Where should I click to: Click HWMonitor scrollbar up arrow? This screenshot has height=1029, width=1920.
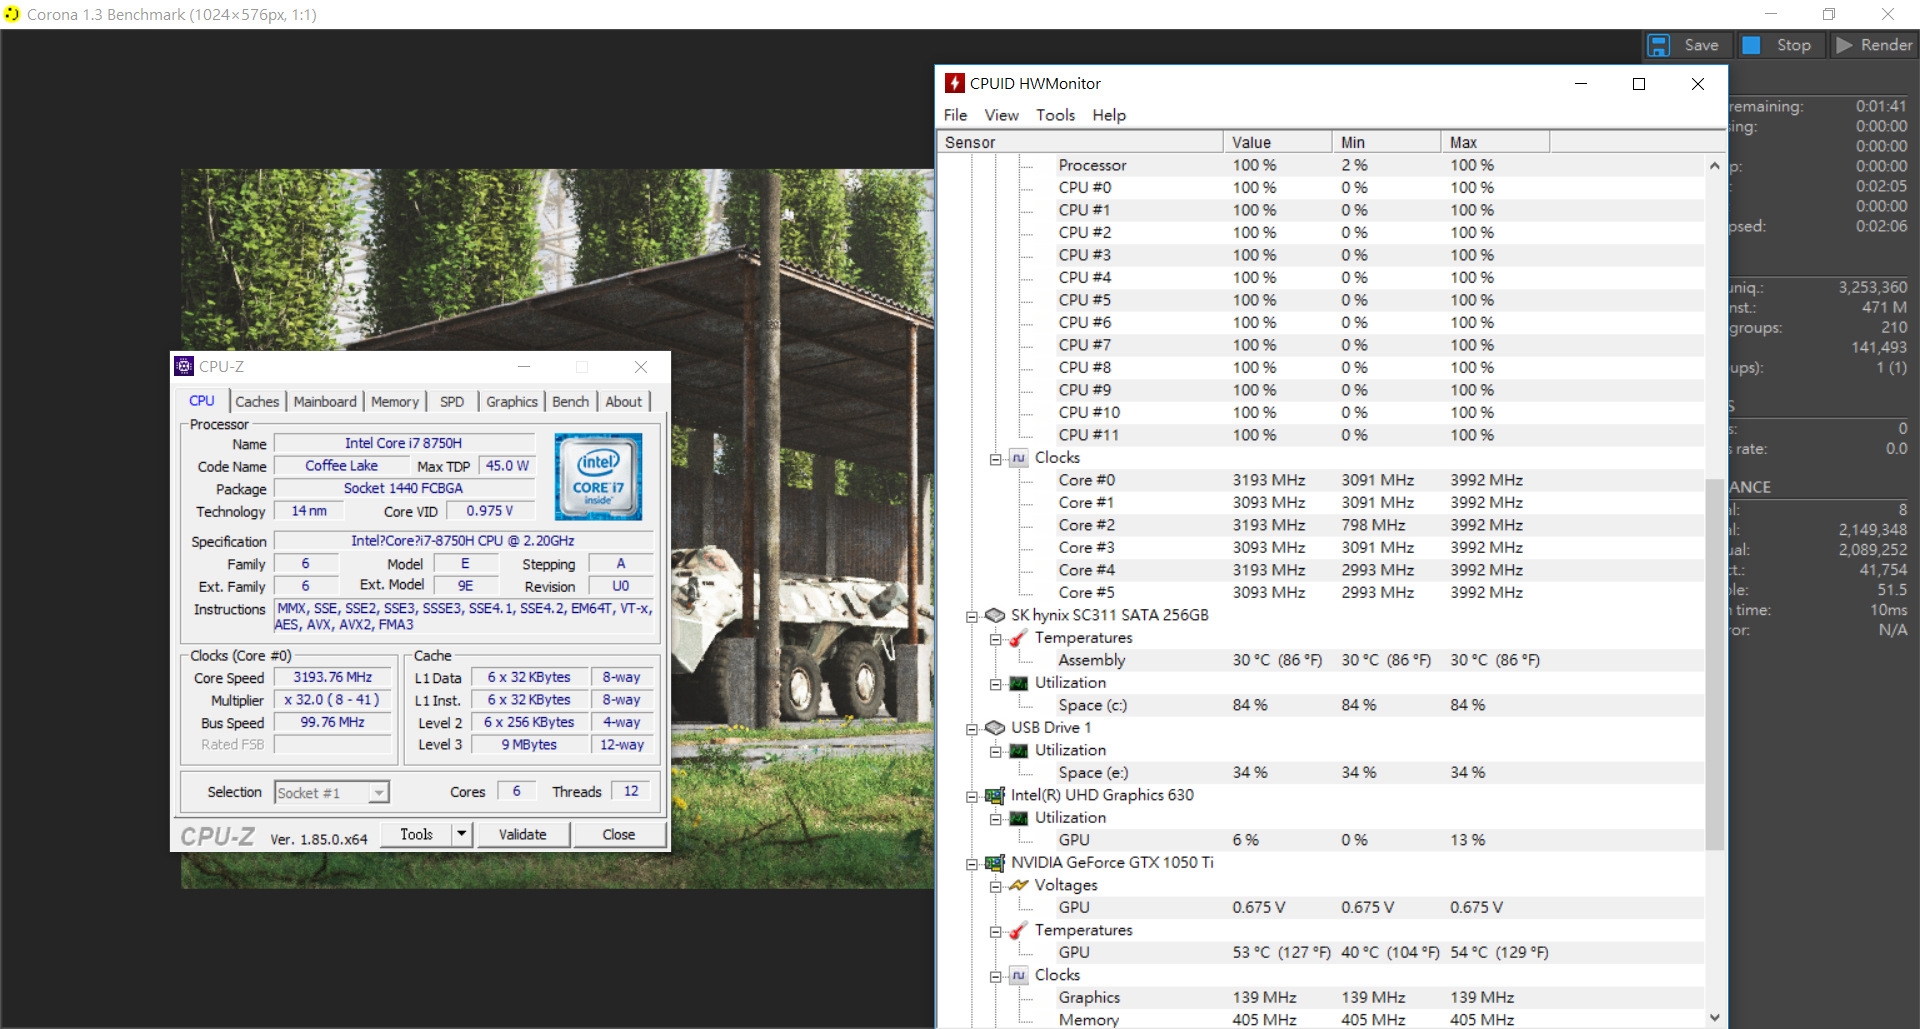click(1715, 166)
